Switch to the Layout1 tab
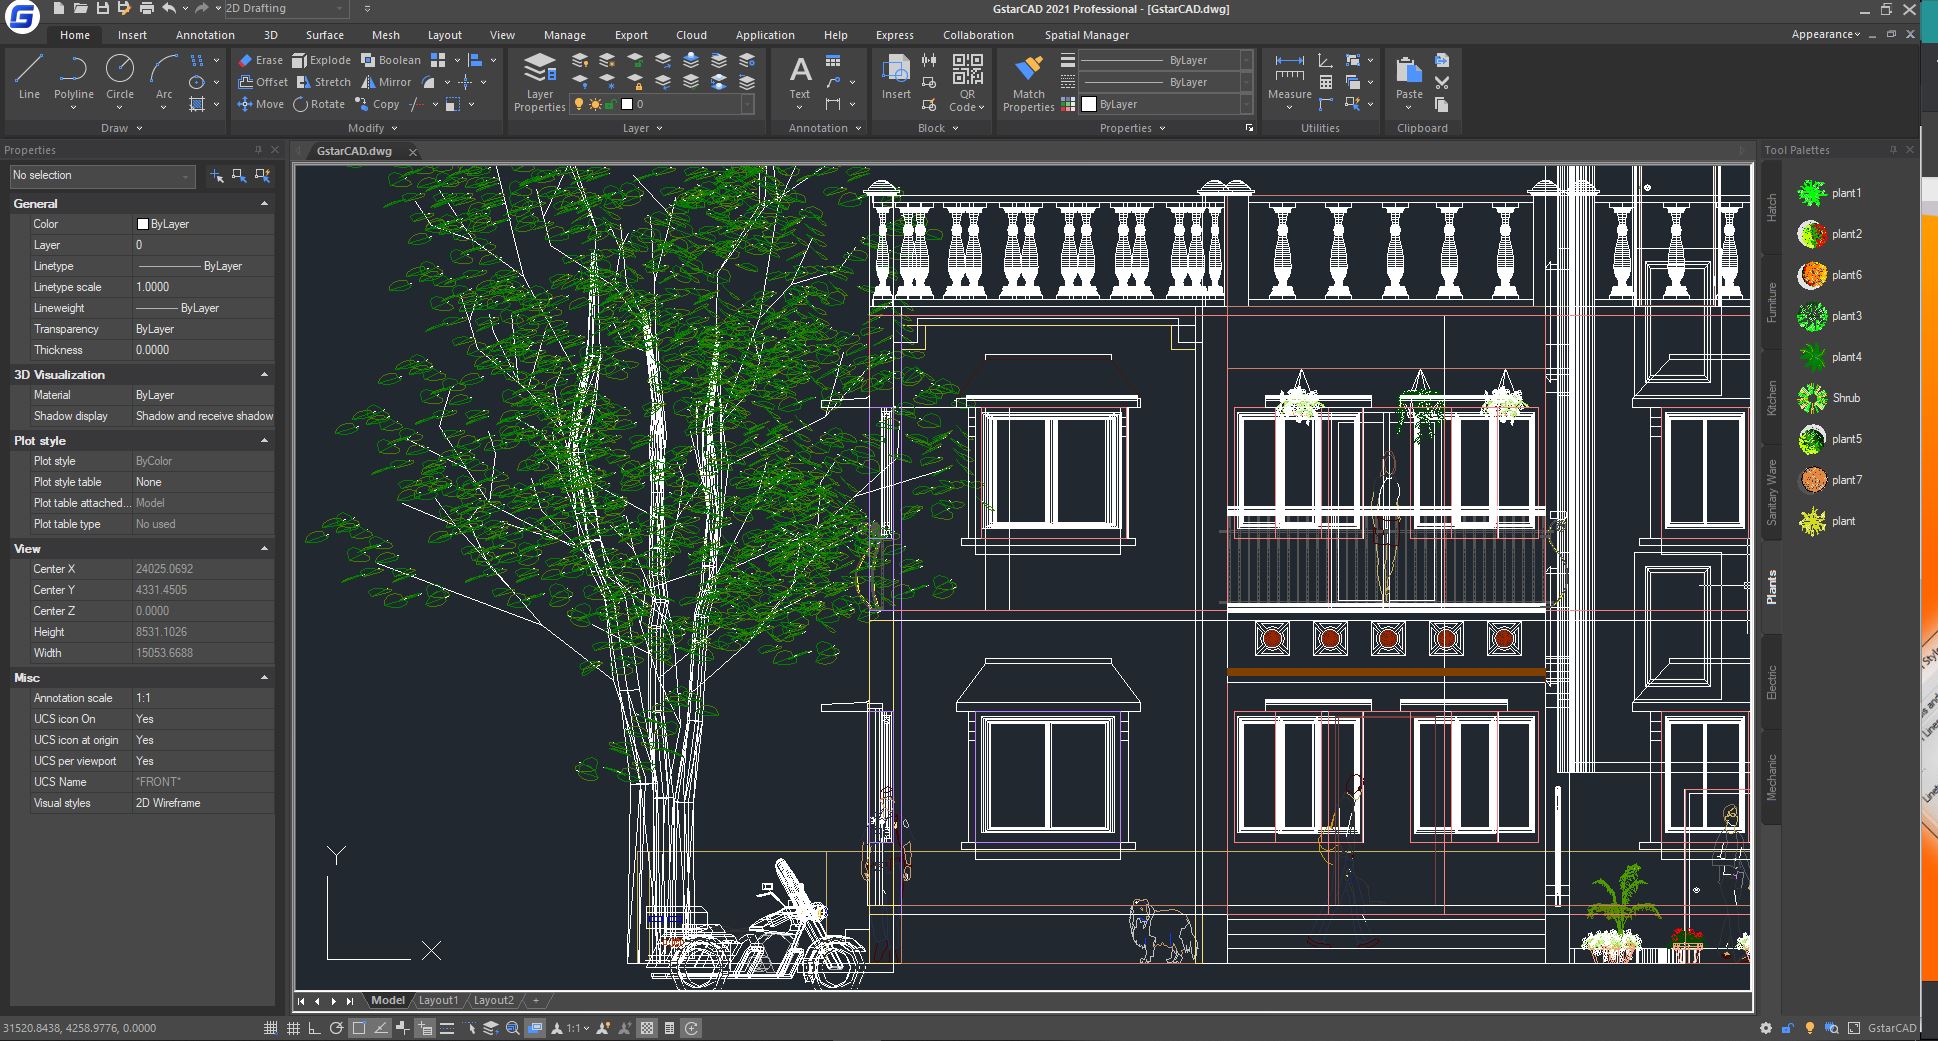Viewport: 1938px width, 1041px height. (x=438, y=999)
